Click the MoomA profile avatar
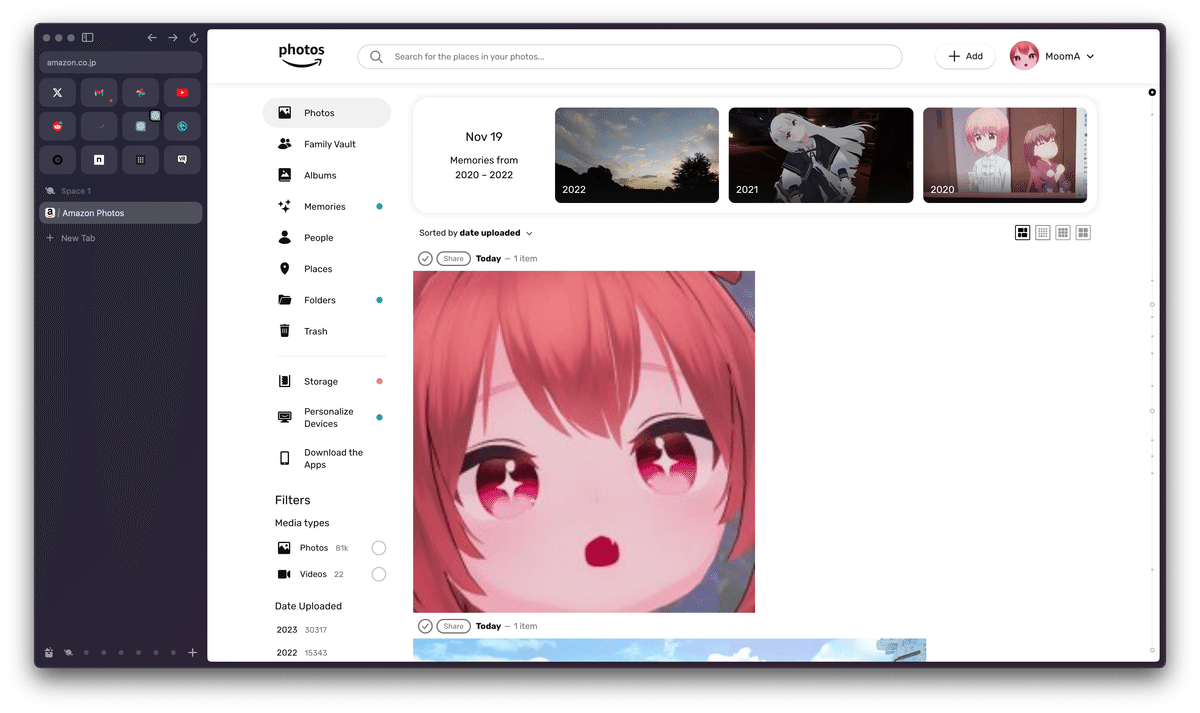 1024,56
